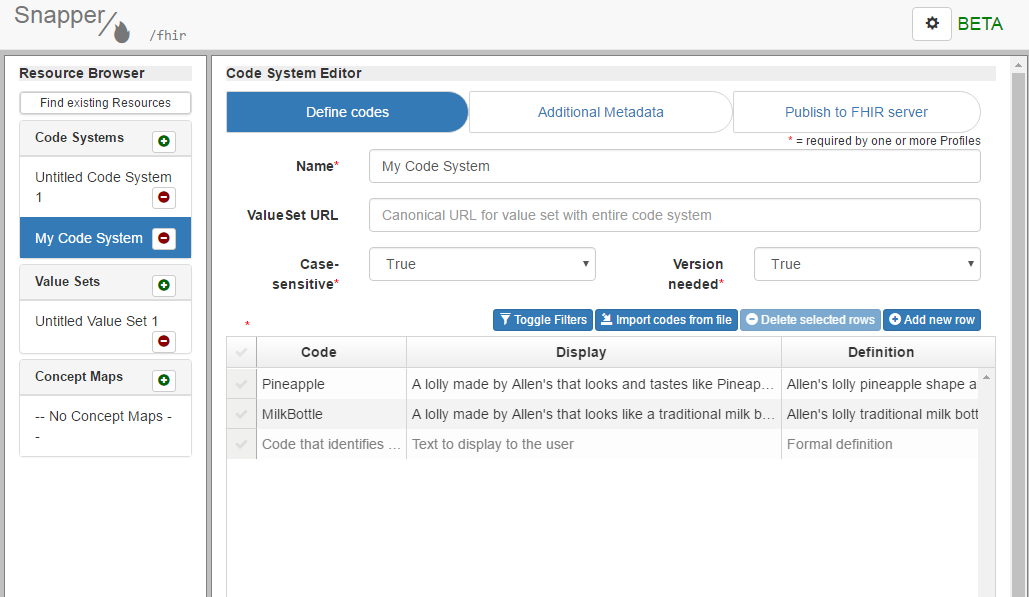
Task: Open the Version needed dropdown
Action: tap(866, 264)
